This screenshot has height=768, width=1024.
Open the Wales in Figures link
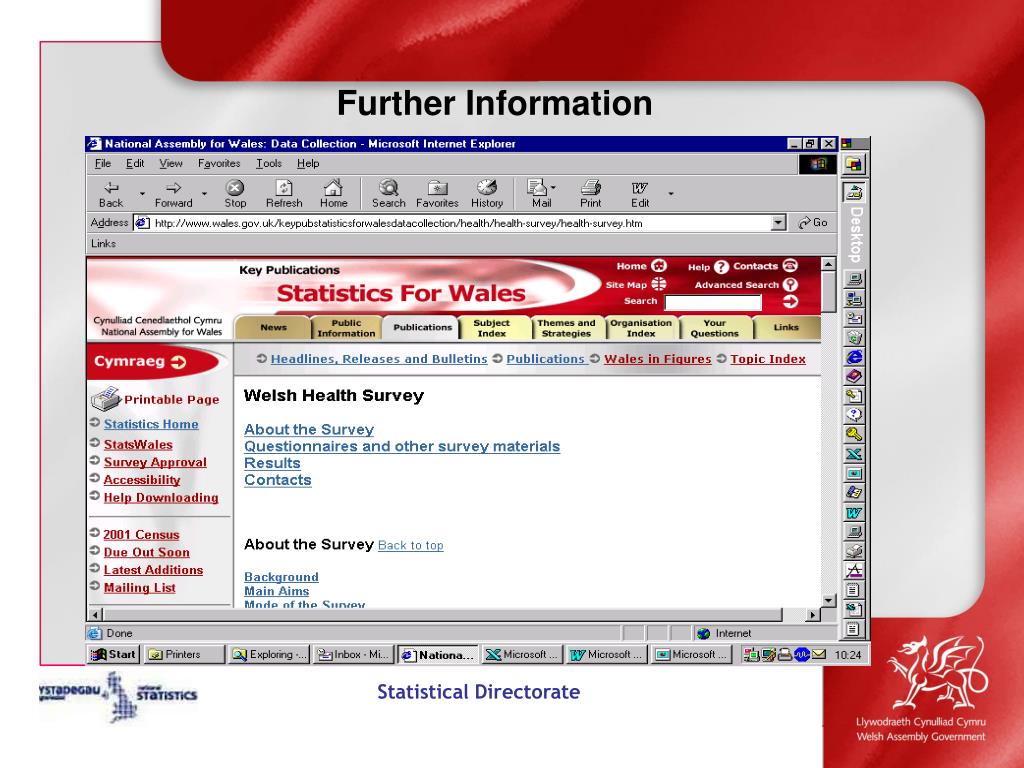(658, 359)
